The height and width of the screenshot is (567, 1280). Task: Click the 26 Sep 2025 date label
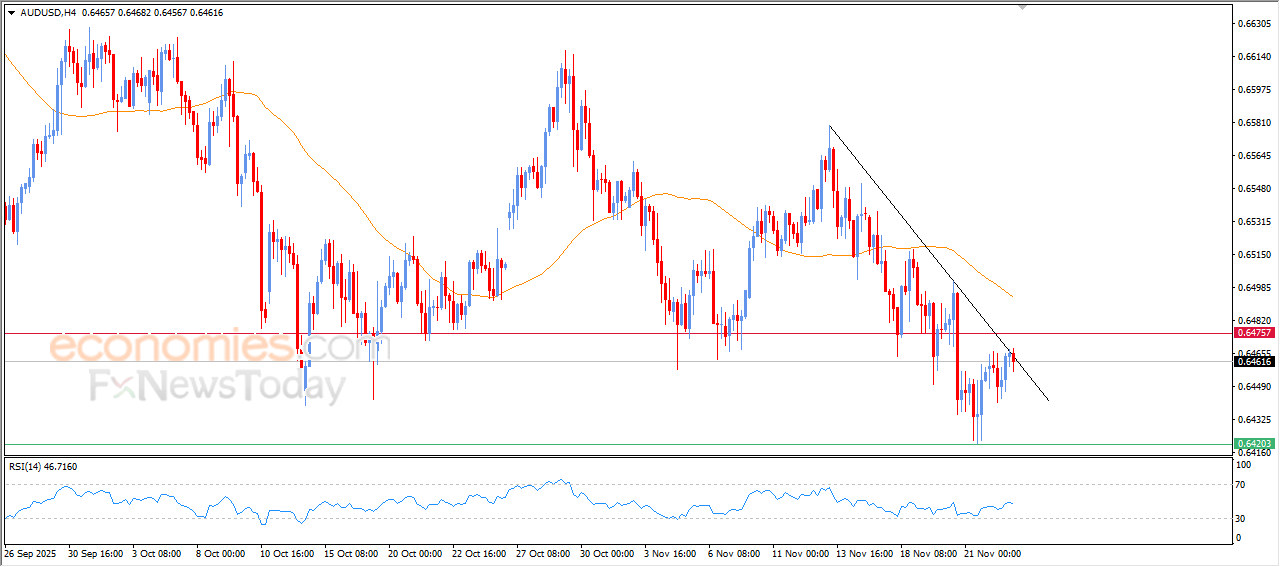click(x=32, y=553)
